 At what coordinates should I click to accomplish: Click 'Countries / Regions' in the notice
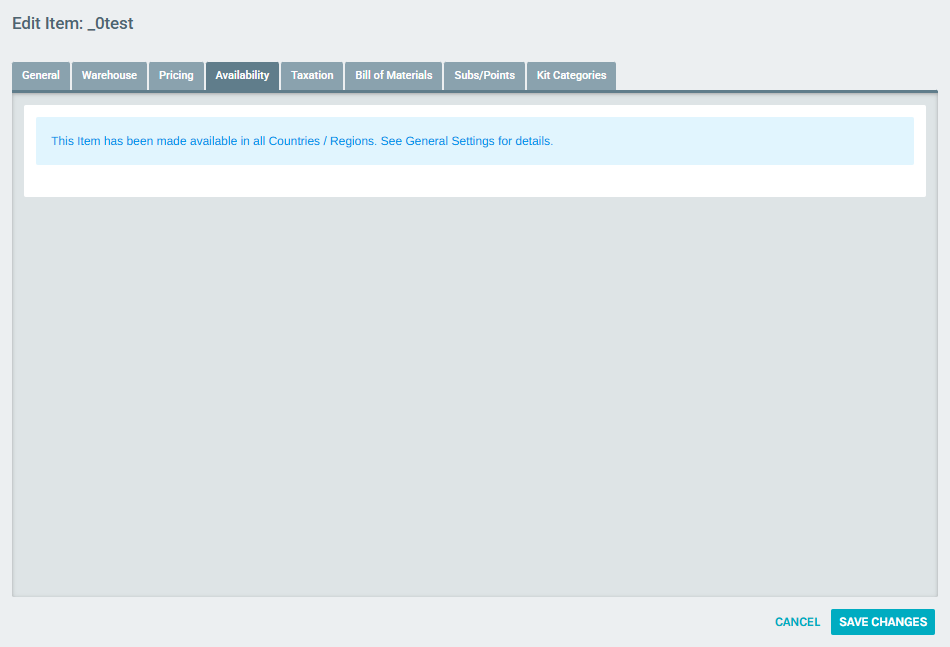pyautogui.click(x=321, y=141)
